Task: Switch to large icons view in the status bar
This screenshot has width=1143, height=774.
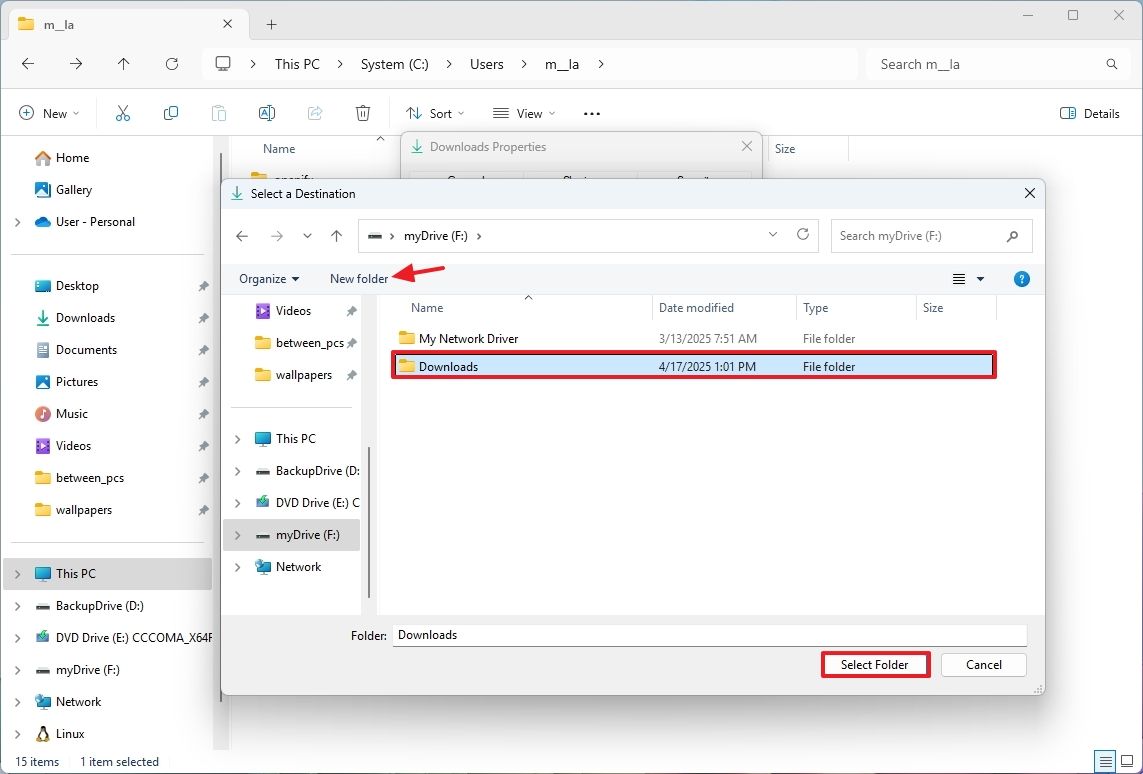Action: tap(1126, 761)
